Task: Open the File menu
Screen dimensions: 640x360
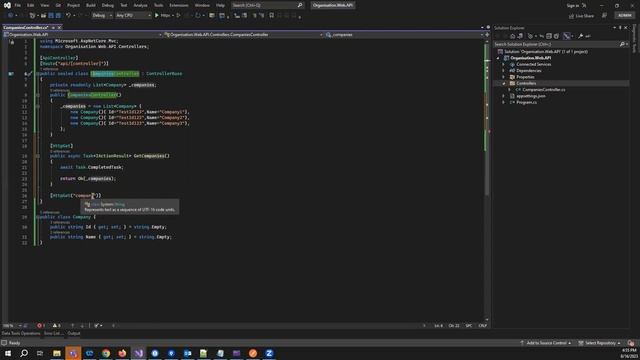Action: tap(18, 5)
